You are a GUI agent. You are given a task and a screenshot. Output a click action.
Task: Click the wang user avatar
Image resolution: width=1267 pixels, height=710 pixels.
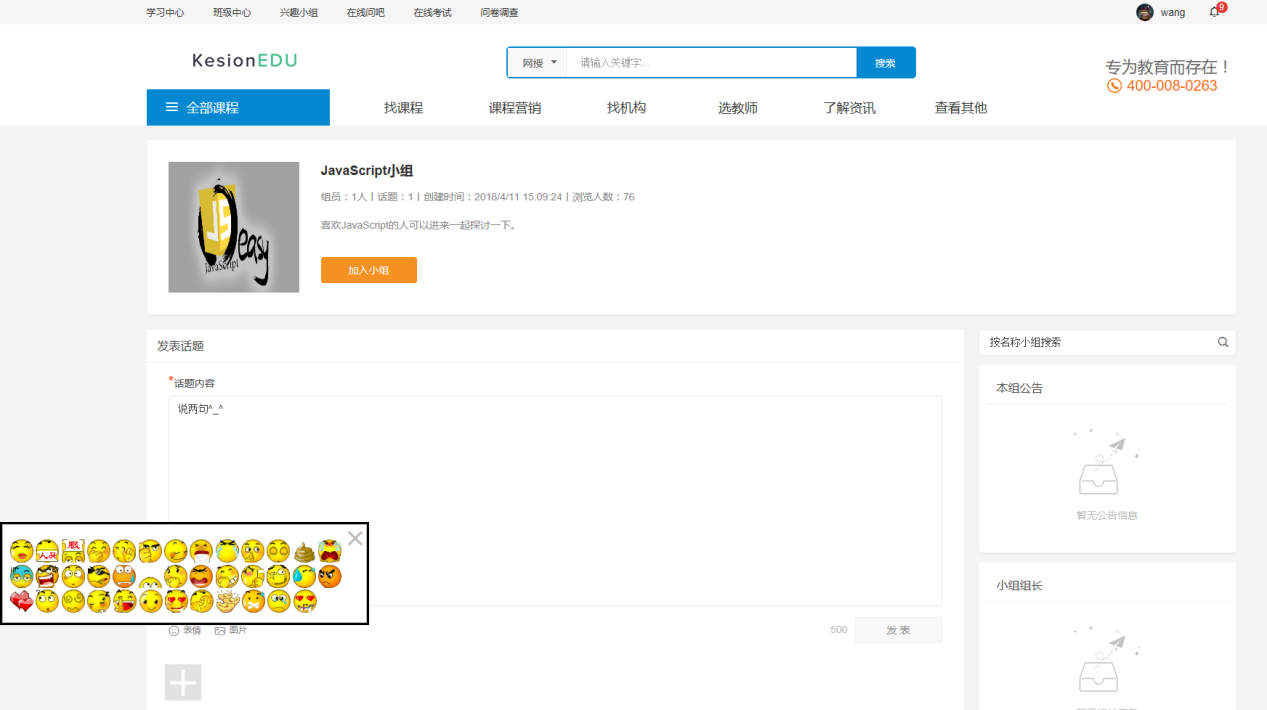click(1143, 12)
